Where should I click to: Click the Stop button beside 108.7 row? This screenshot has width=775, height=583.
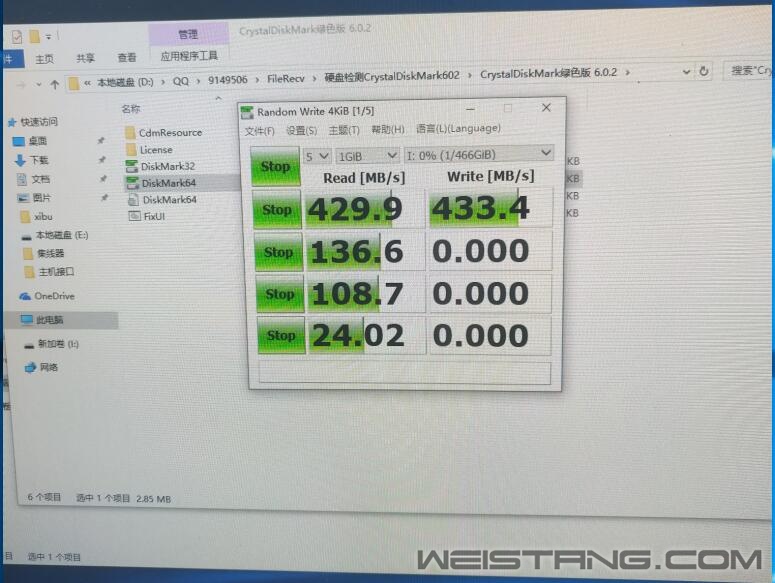pos(280,294)
